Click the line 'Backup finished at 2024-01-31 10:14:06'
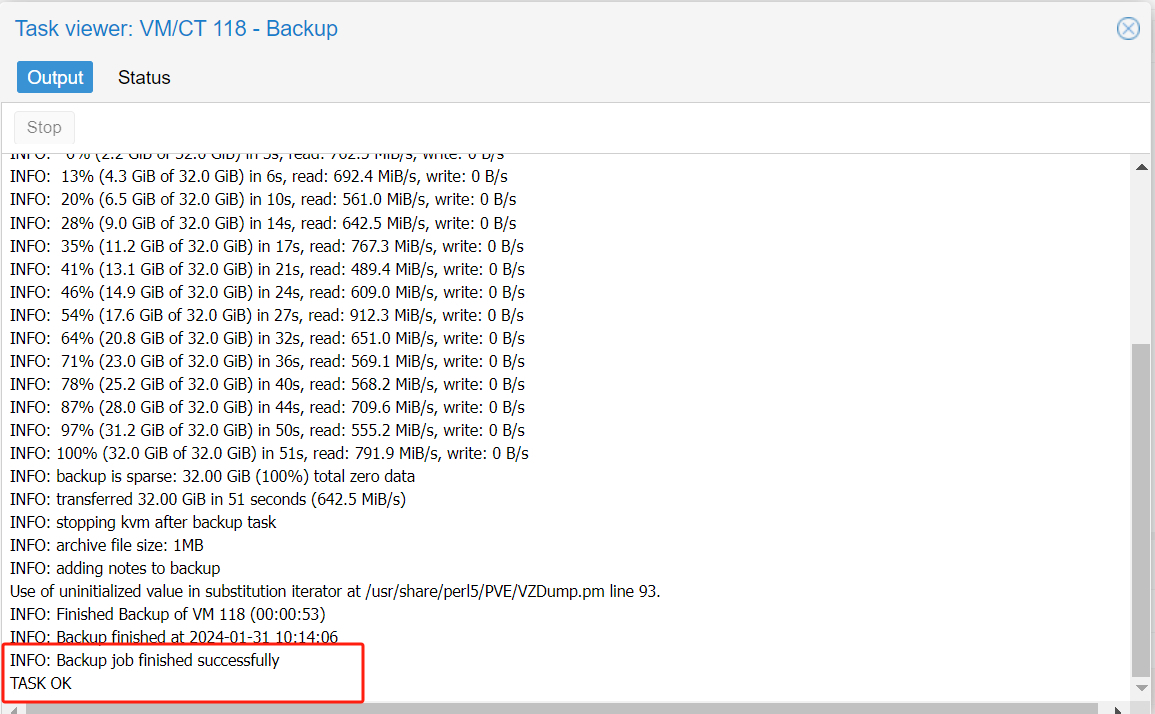This screenshot has width=1155, height=714. [174, 637]
